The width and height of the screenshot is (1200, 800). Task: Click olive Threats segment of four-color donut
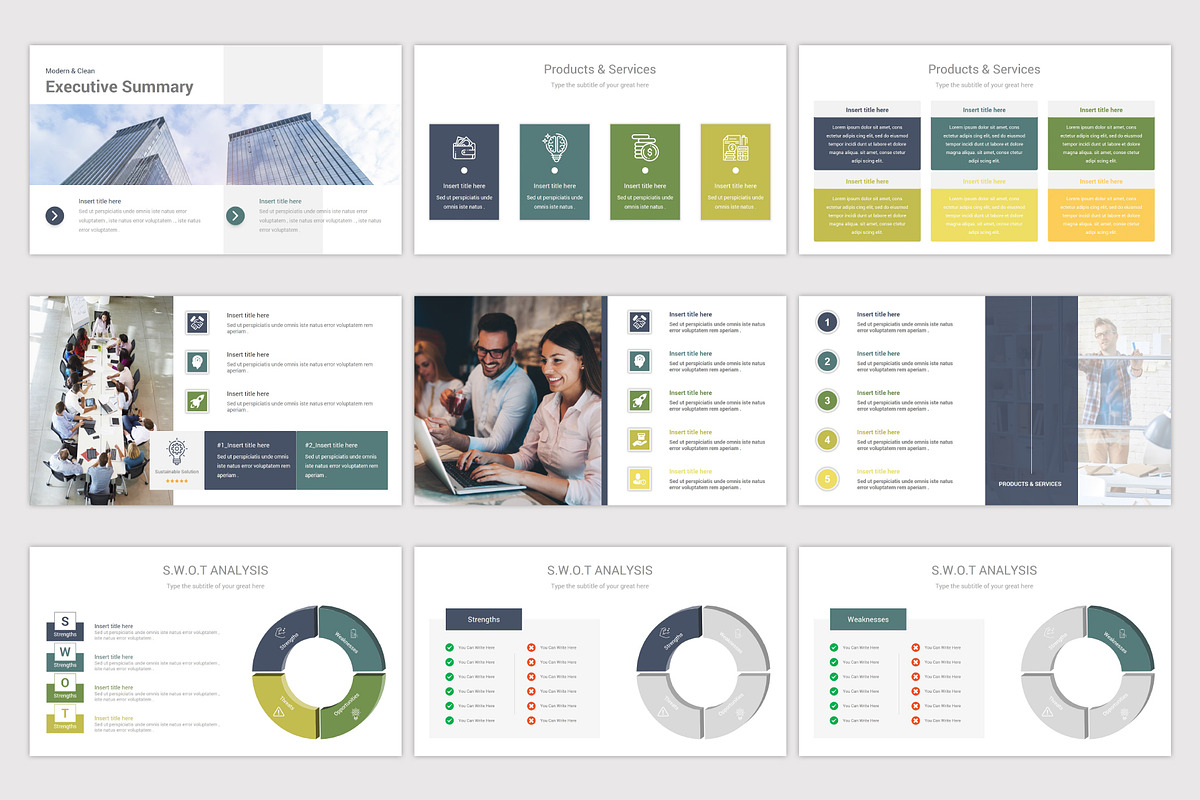pos(283,706)
